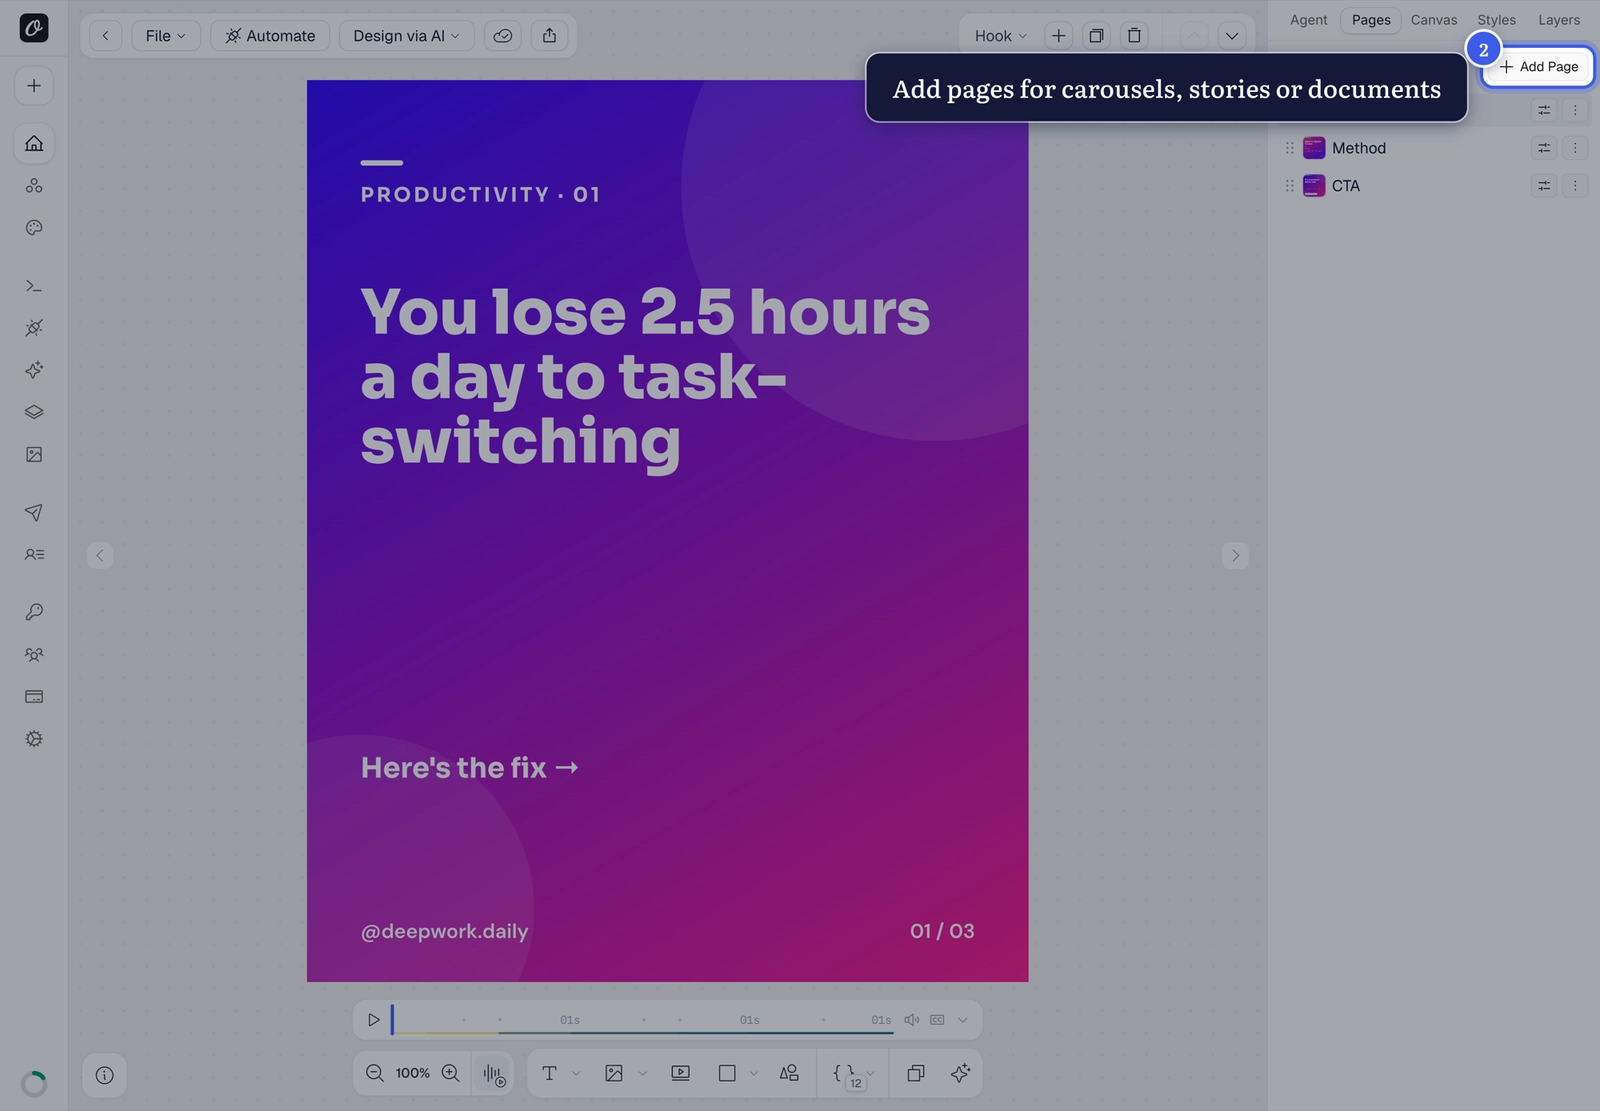Image resolution: width=1600 pixels, height=1111 pixels.
Task: Add a page using the plus beside Hook
Action: tap(1058, 36)
